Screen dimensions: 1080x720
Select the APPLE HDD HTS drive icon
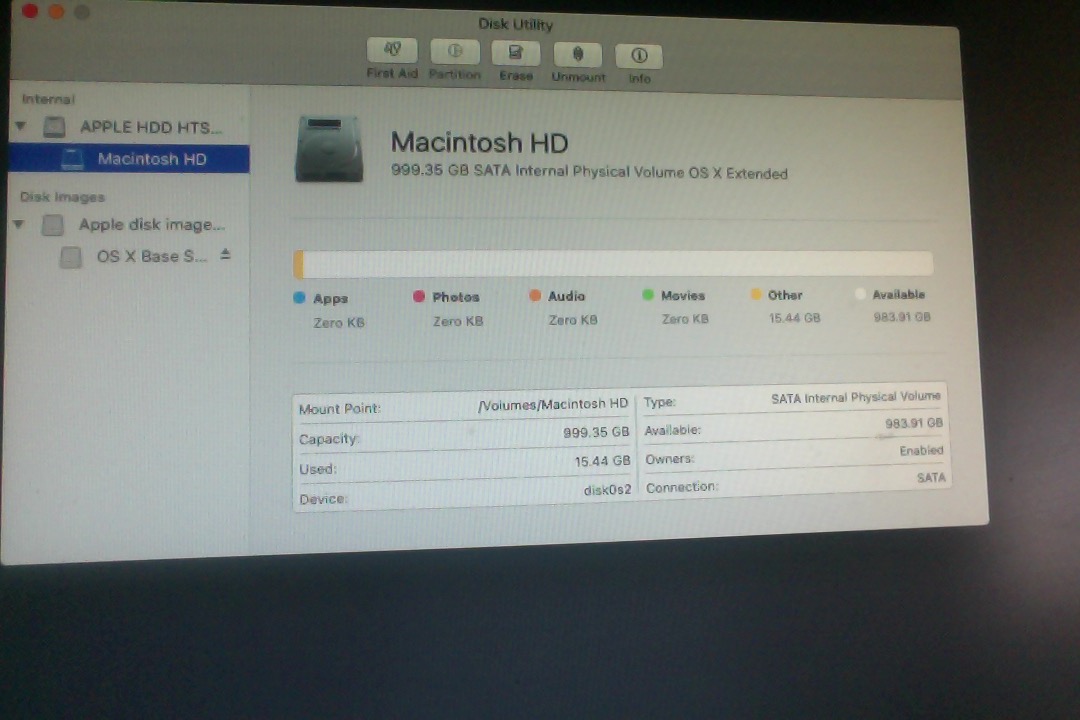pos(54,127)
